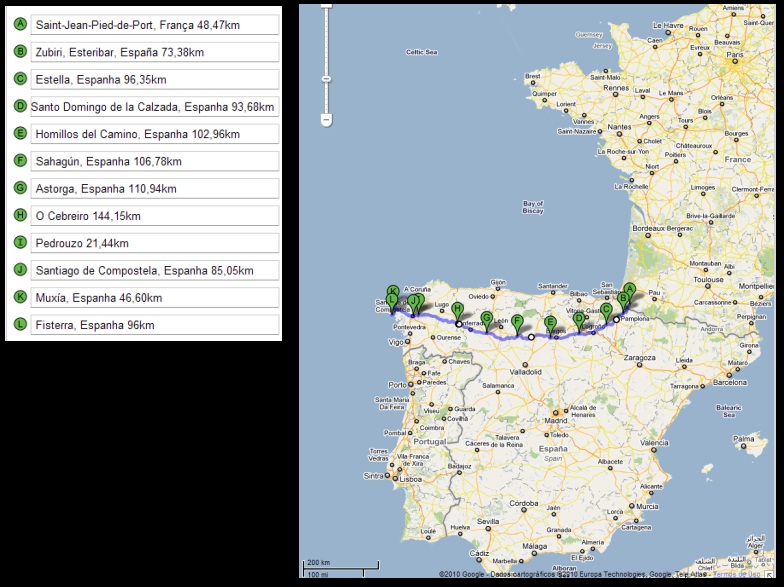Click the green H icon beside O Cebreiro
This screenshot has height=587, width=784.
[x=21, y=215]
